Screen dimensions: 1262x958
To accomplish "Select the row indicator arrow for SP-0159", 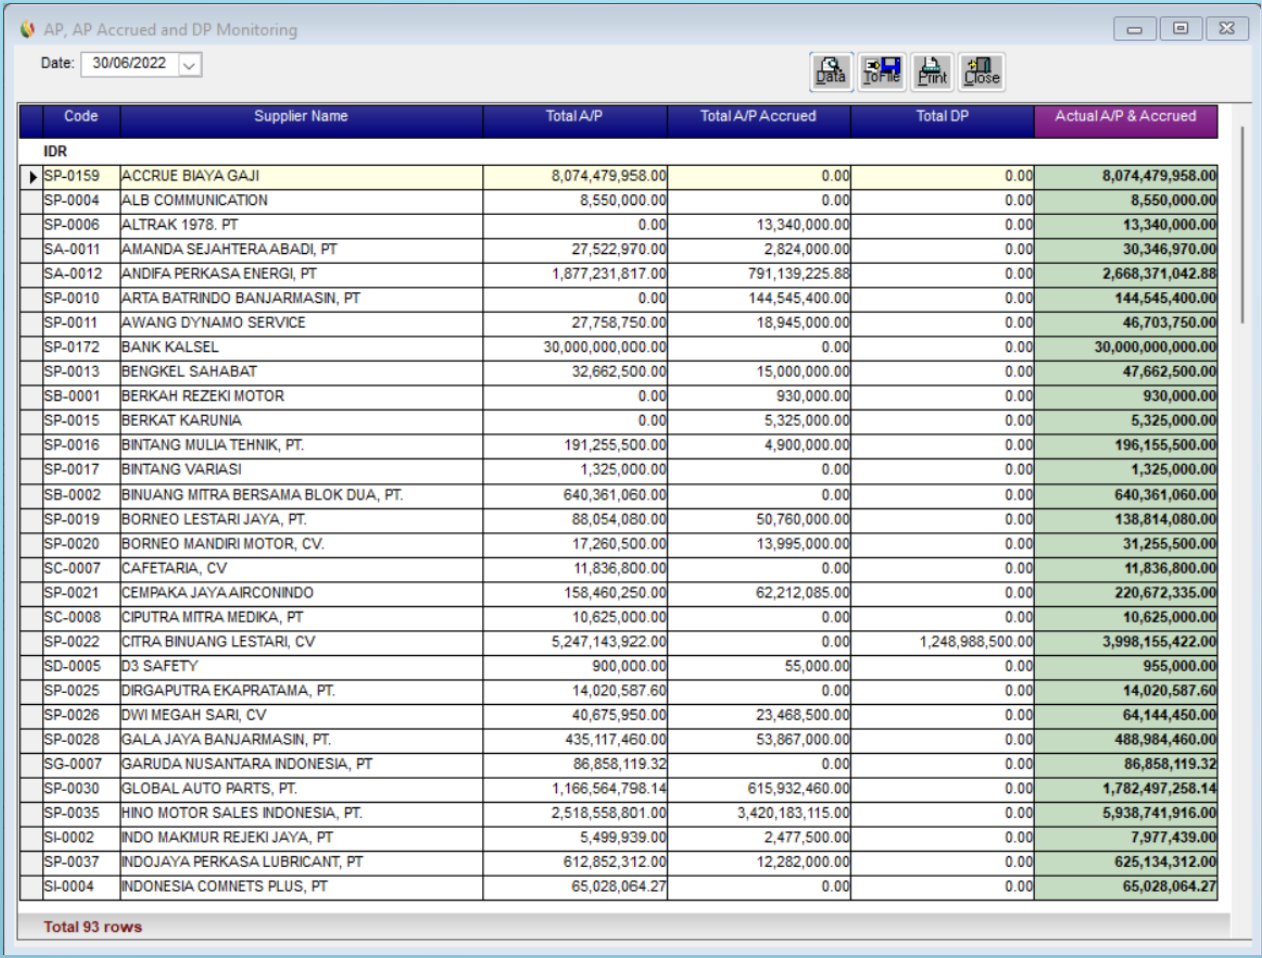I will (x=32, y=177).
